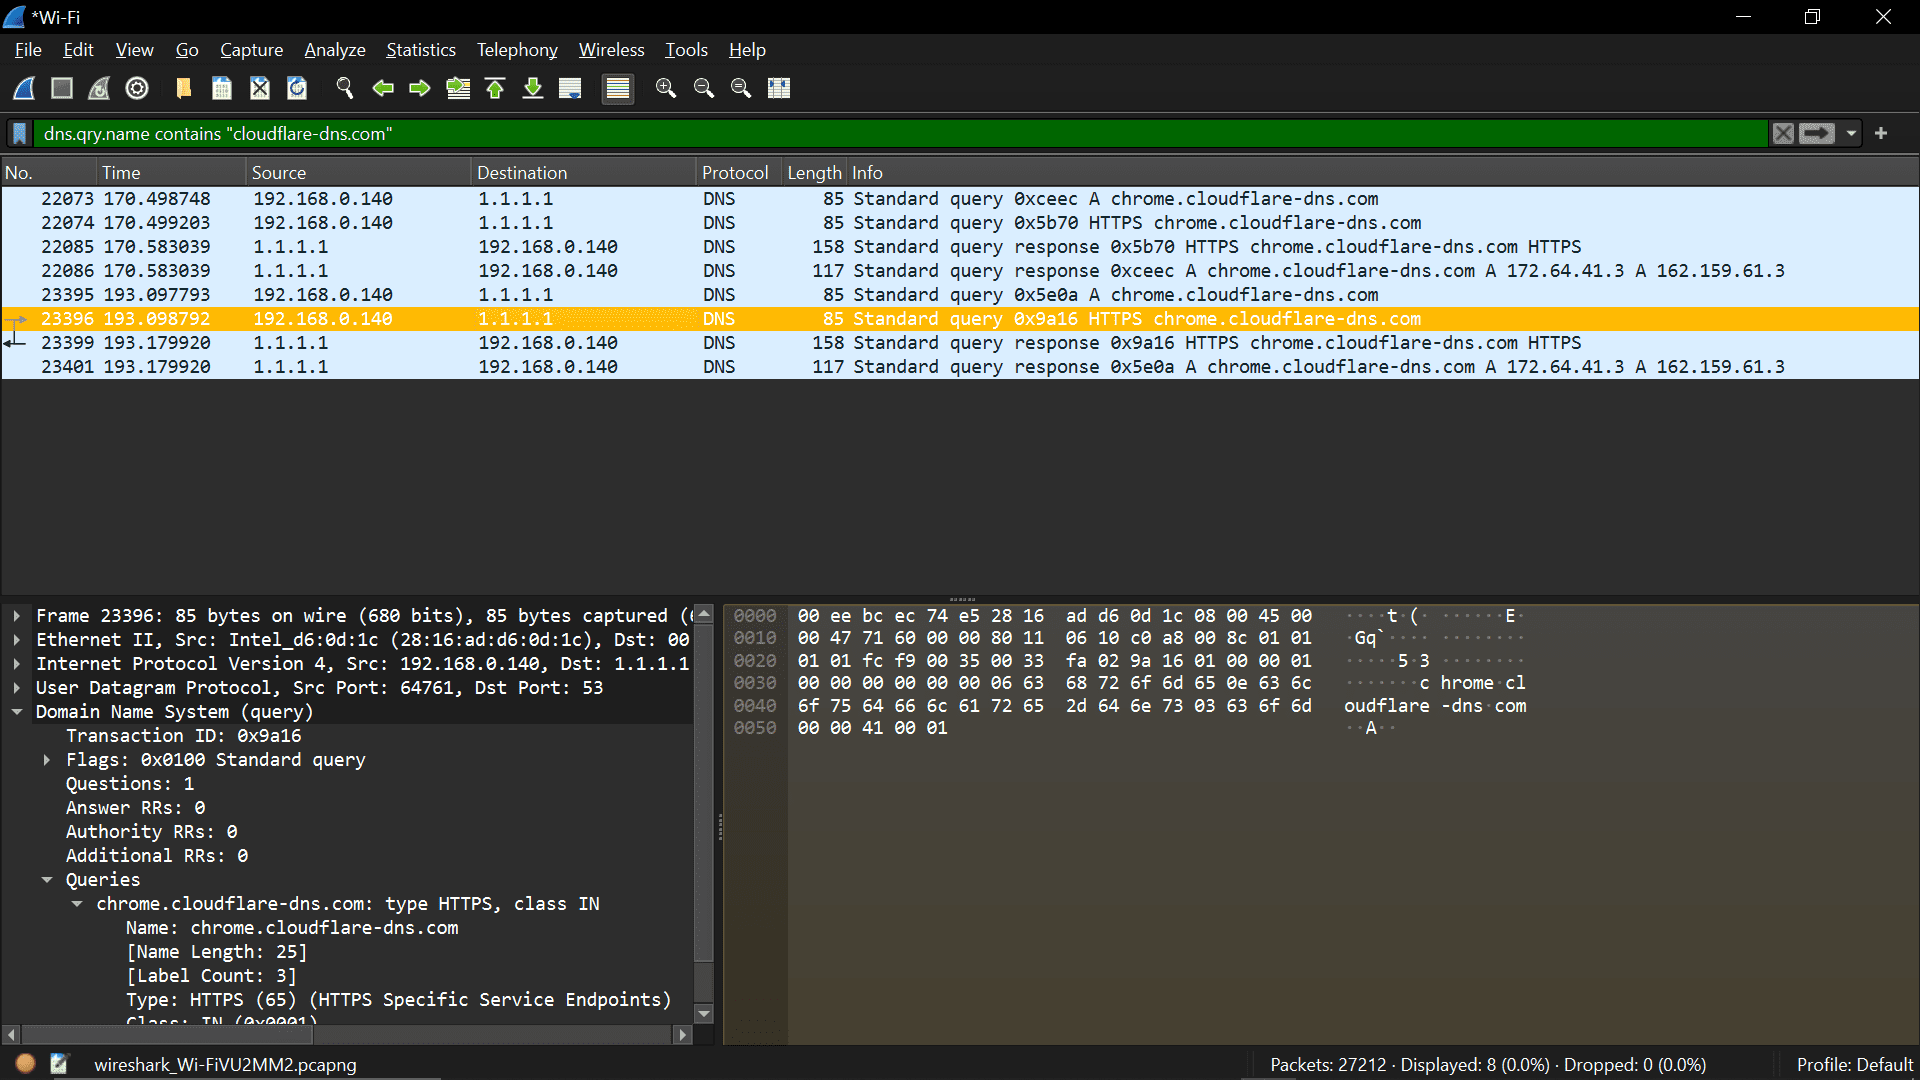Open the display filter bookmarks

[20, 133]
